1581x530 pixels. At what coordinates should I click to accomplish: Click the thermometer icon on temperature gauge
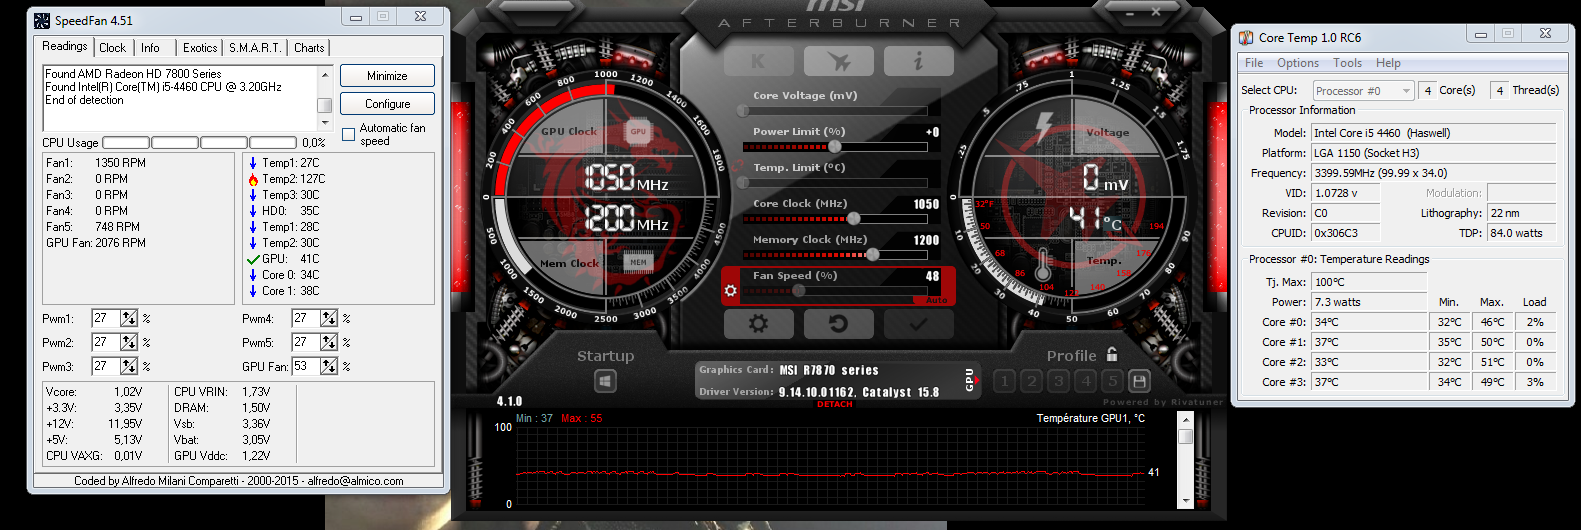click(x=1043, y=265)
